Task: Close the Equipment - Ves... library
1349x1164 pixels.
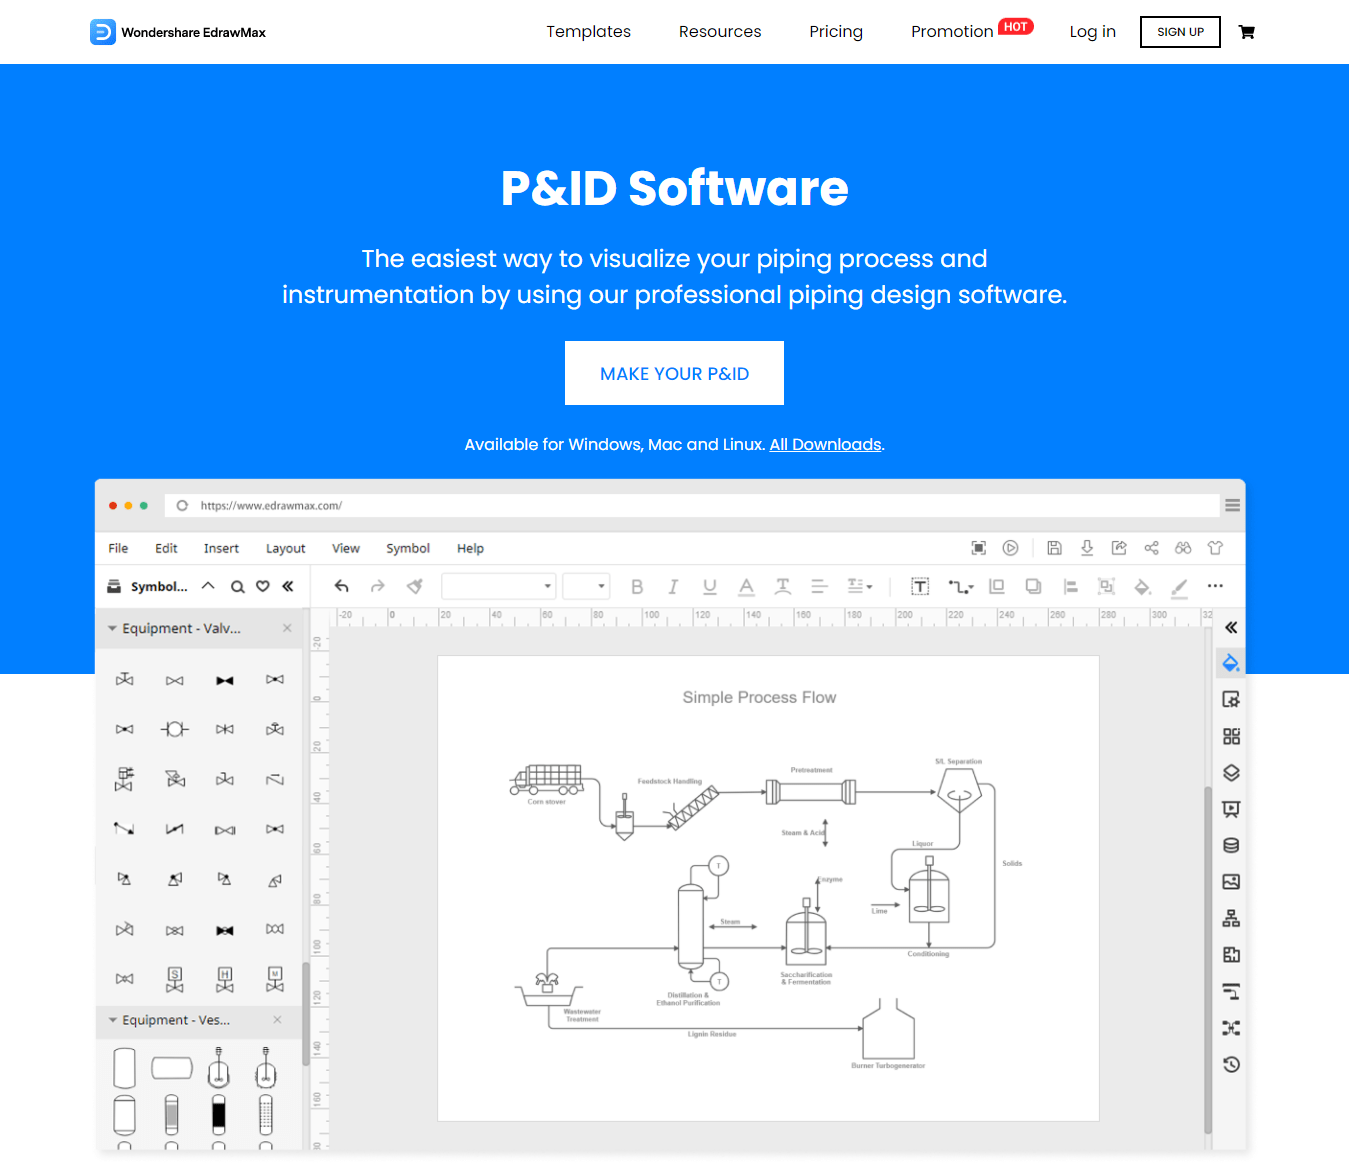Action: (277, 1020)
